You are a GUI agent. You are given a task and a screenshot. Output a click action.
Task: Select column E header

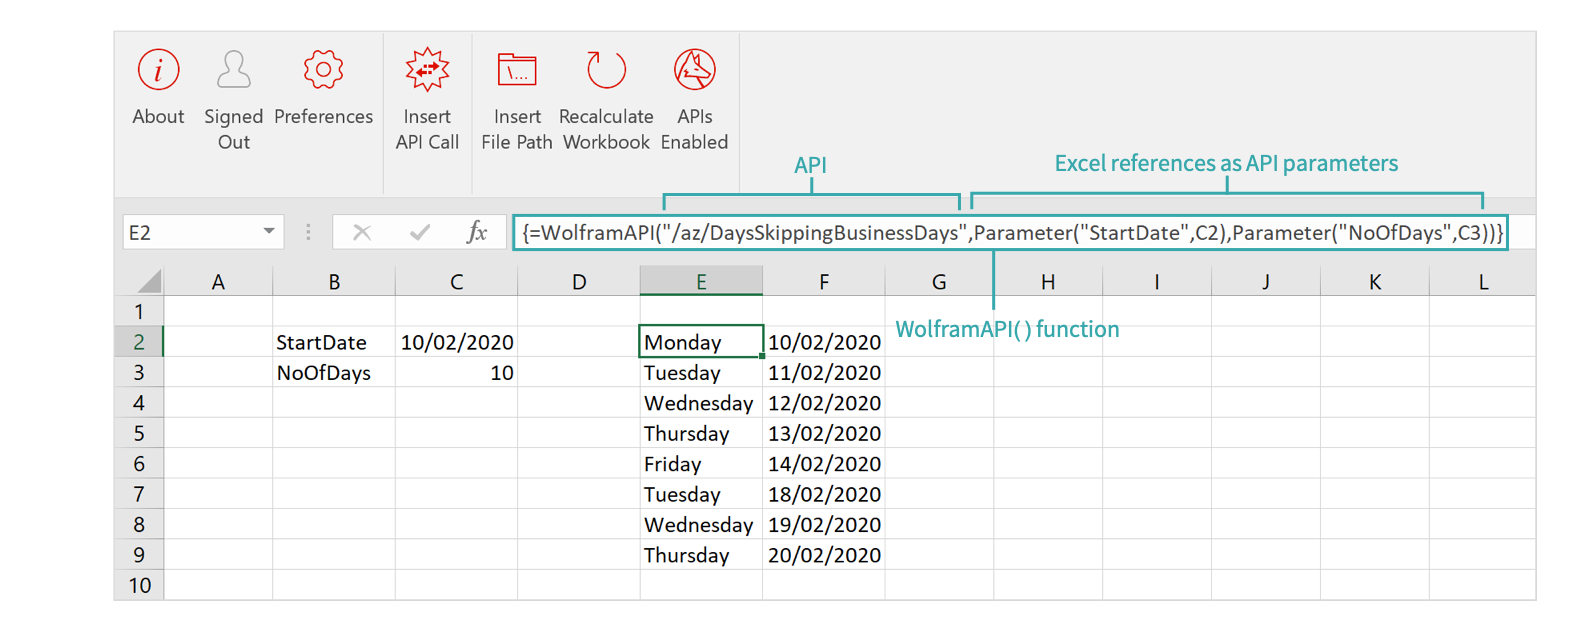pyautogui.click(x=701, y=282)
